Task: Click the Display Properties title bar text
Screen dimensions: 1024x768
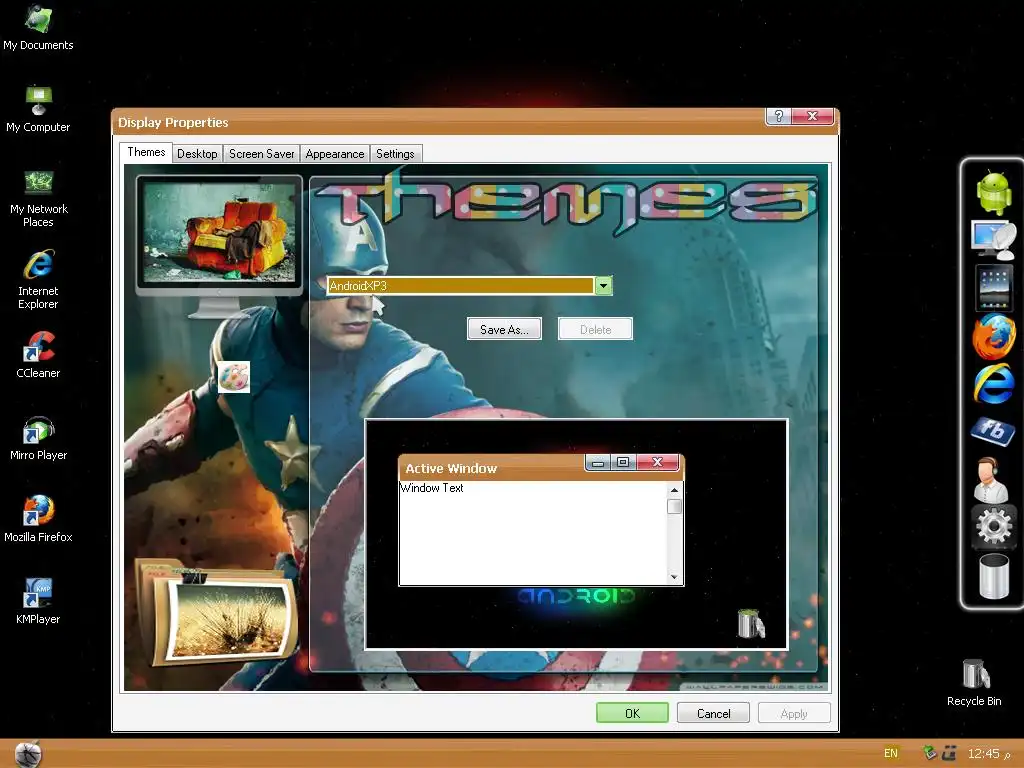Action: click(x=173, y=122)
